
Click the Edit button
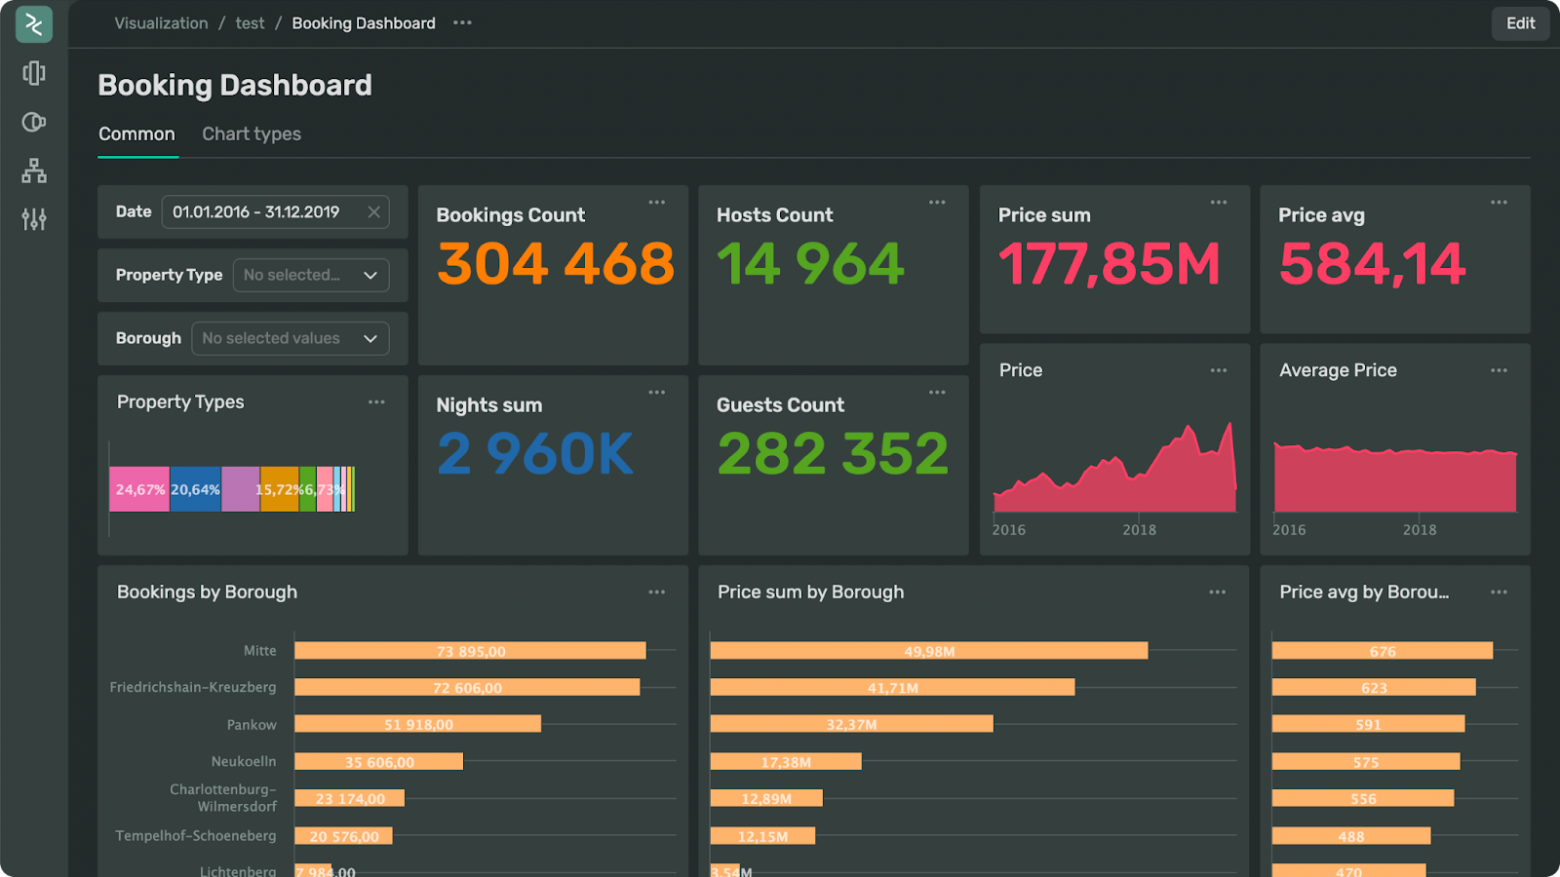[x=1520, y=23]
